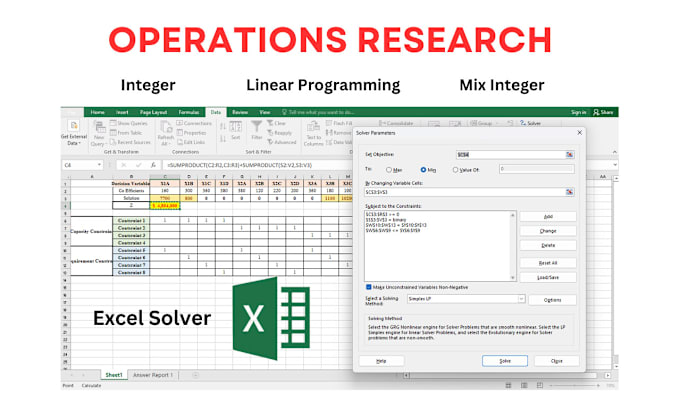This screenshot has width=680, height=409.
Task: Switch to Answer Report 1 sheet
Action: point(153,375)
